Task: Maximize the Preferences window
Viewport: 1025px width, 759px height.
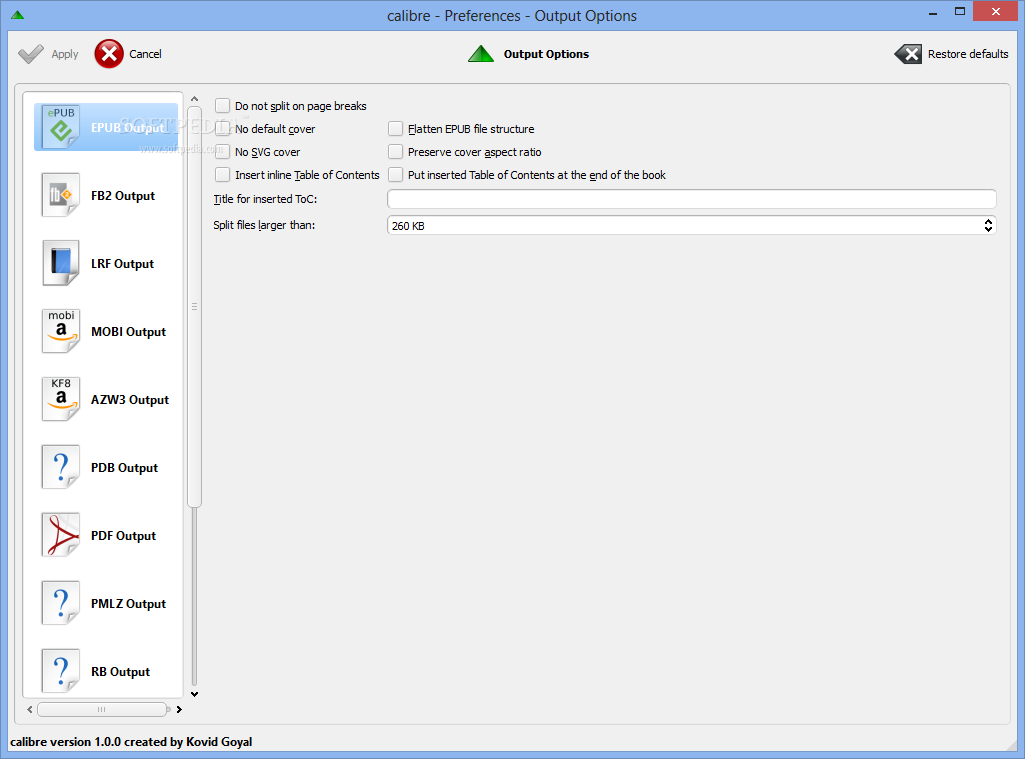Action: tap(960, 12)
